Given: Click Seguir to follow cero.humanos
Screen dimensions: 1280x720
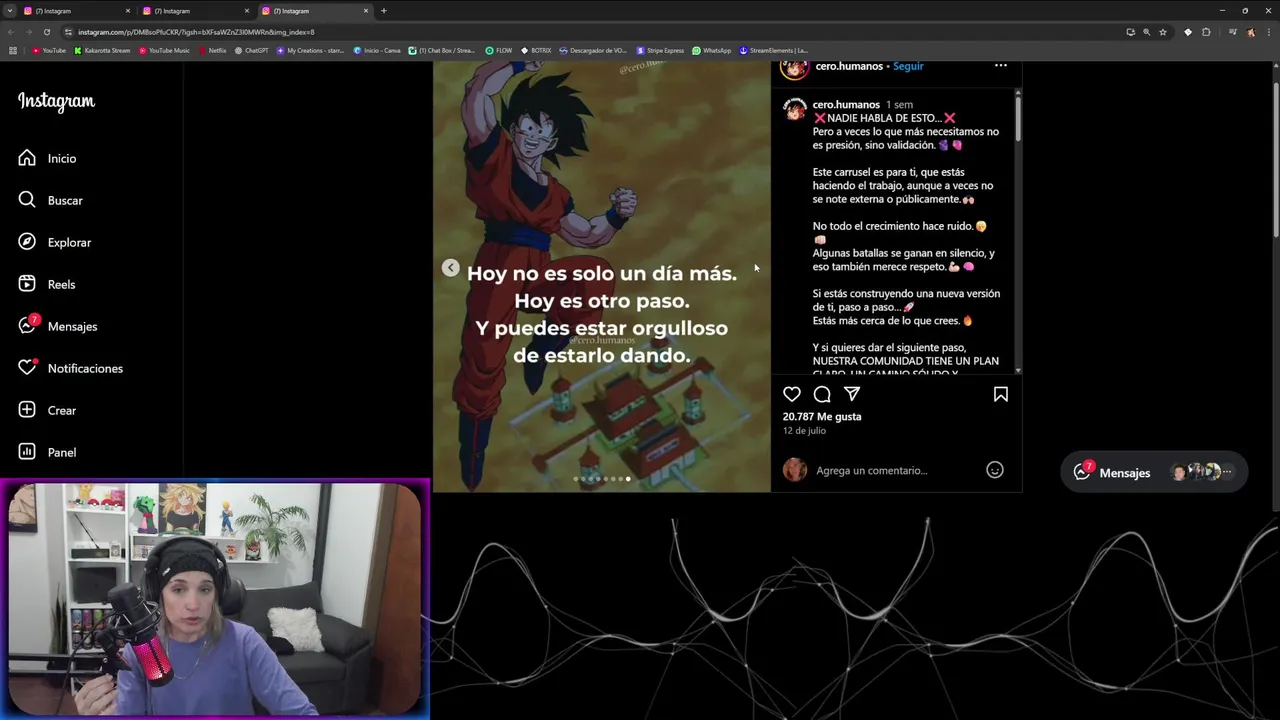Looking at the screenshot, I should point(908,66).
